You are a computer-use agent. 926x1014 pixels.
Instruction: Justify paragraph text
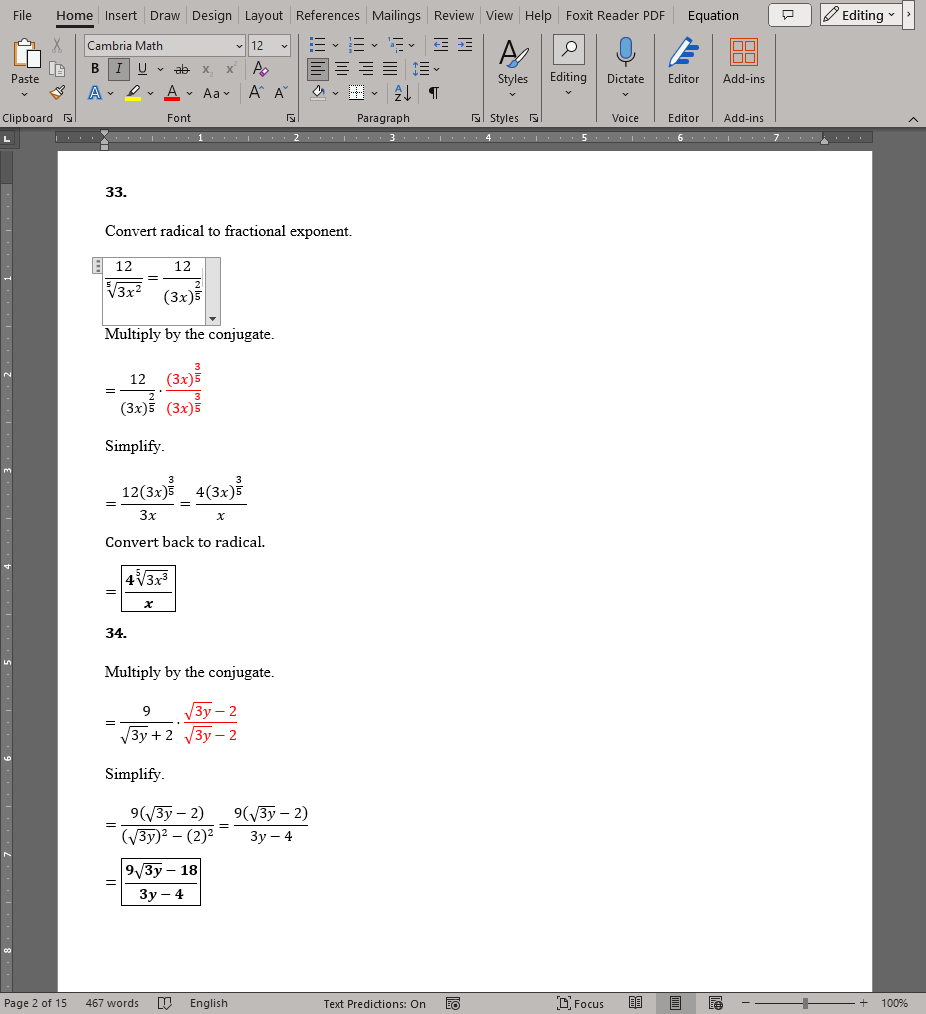pyautogui.click(x=390, y=69)
